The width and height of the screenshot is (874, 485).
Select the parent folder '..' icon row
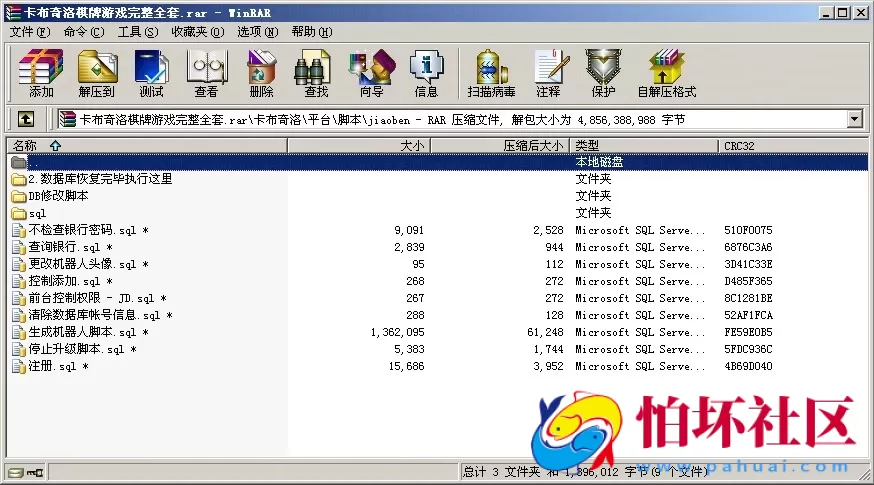(19, 162)
